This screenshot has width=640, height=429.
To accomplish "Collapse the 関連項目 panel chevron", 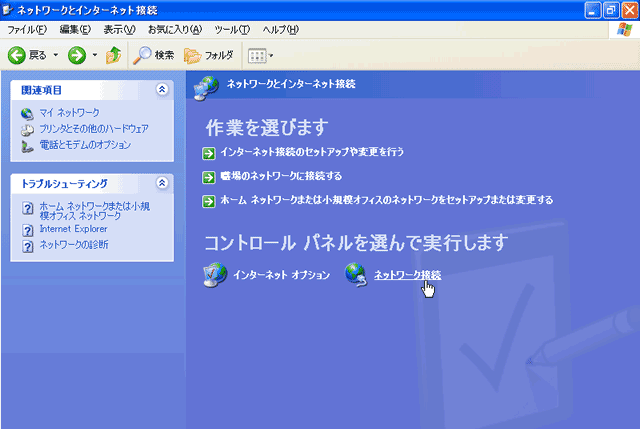I will pyautogui.click(x=162, y=89).
